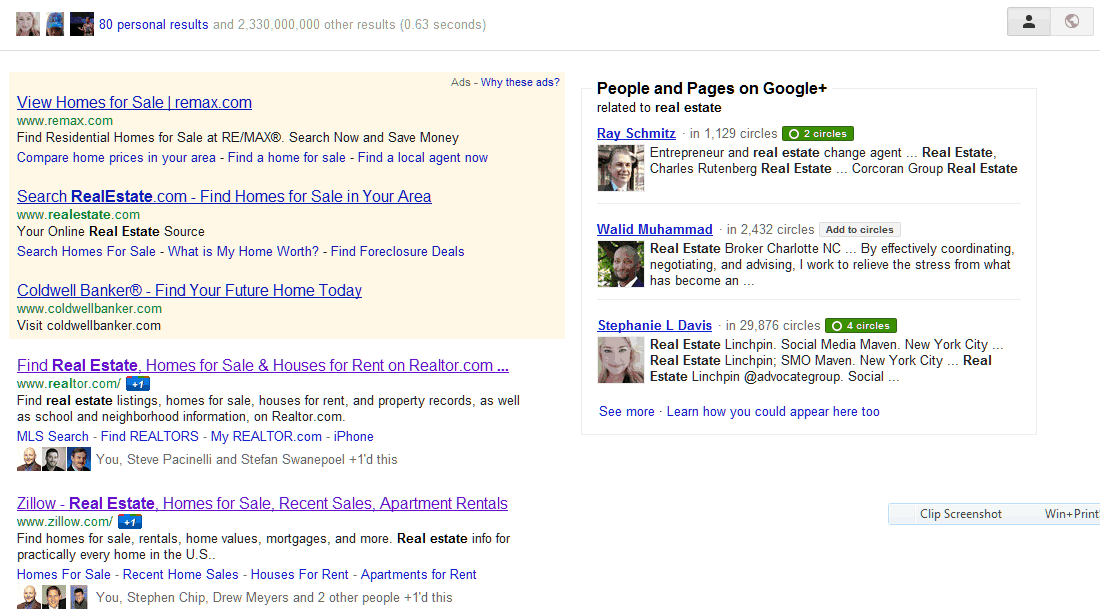Click Stephanie L Davis profile photo
1100x615 pixels.
click(x=621, y=360)
